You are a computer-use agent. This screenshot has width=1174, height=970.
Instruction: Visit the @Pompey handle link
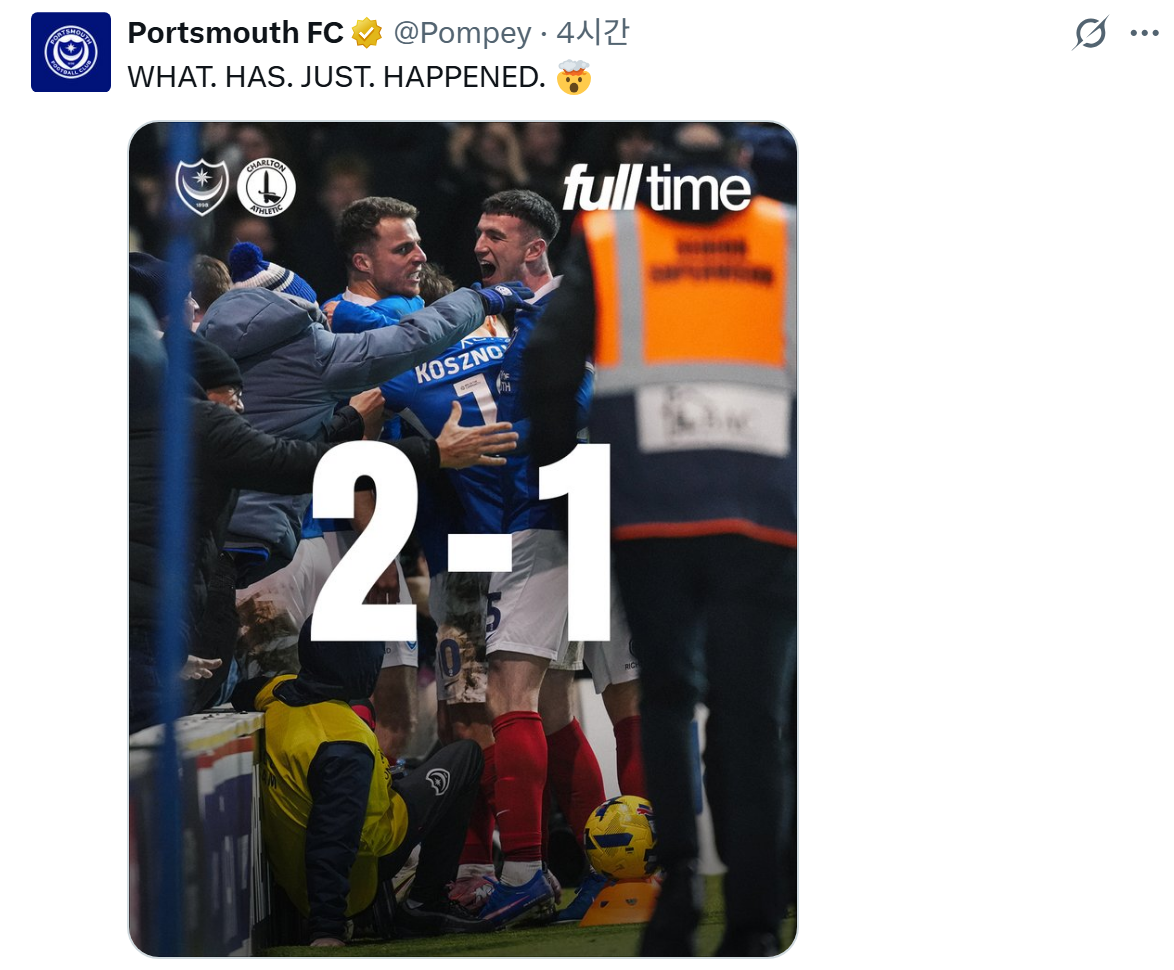point(462,33)
